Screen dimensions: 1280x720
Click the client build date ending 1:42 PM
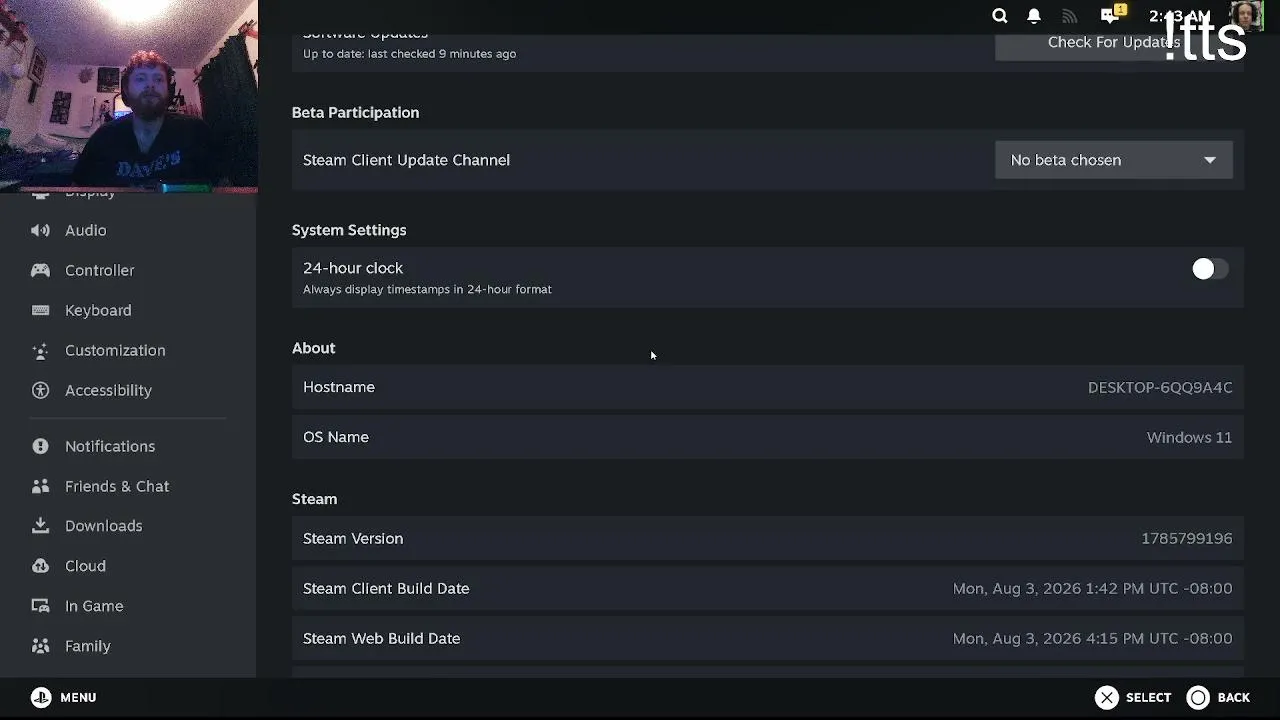1093,588
